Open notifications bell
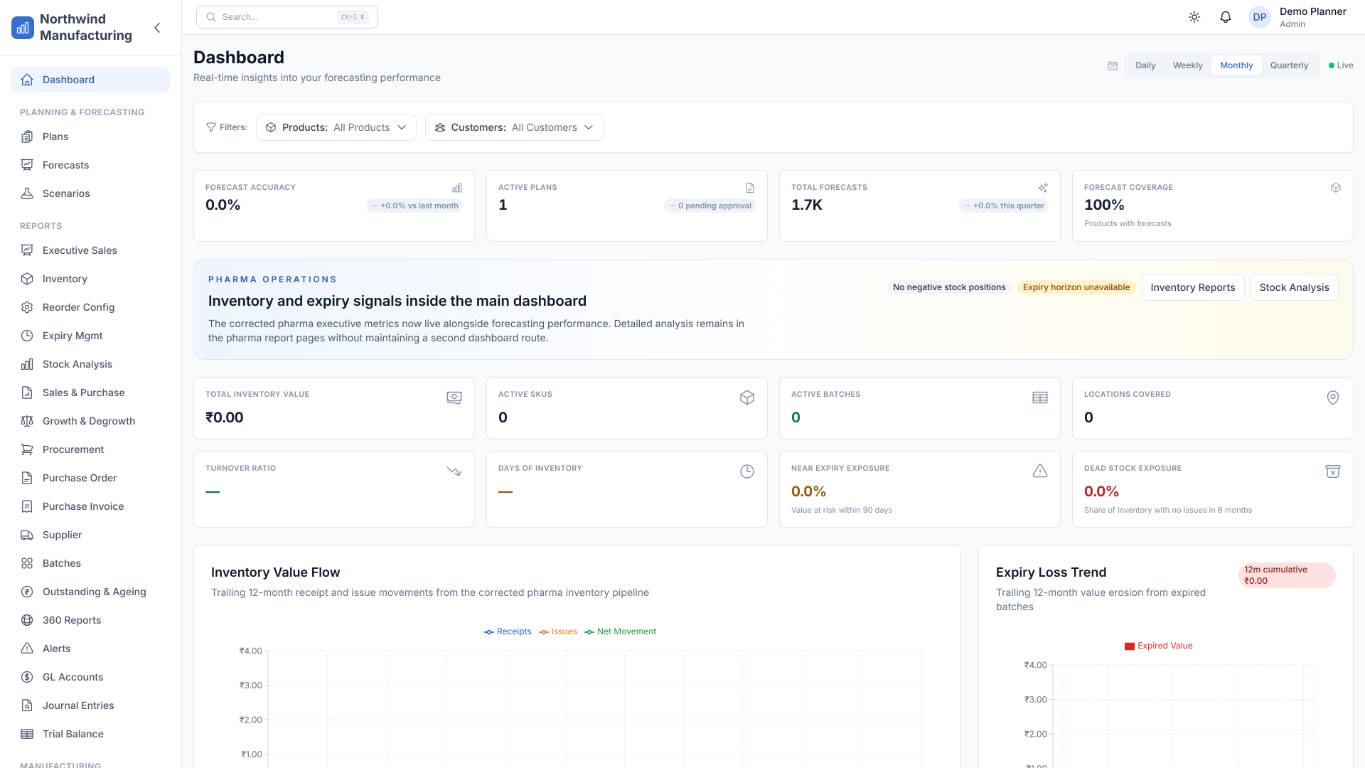 click(x=1225, y=17)
